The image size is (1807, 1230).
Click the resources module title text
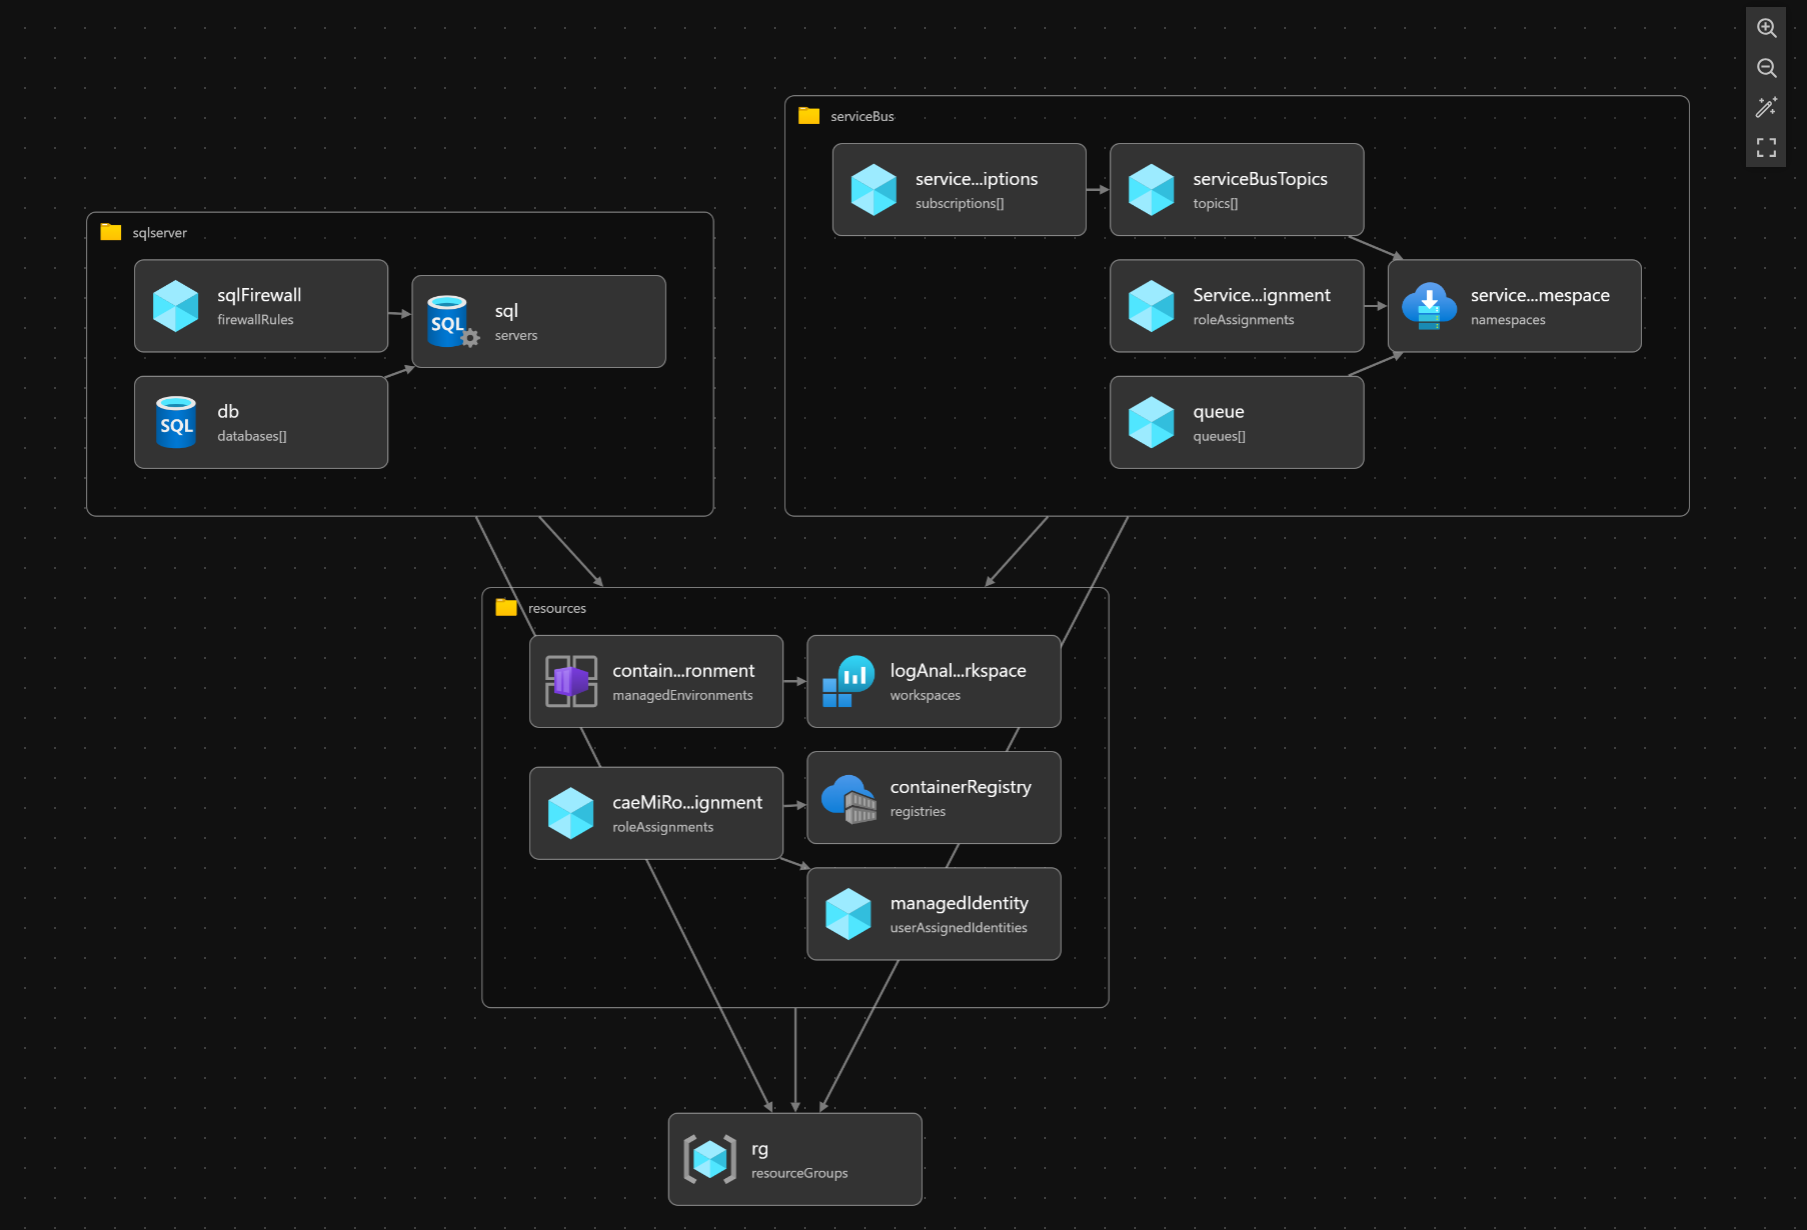pyautogui.click(x=557, y=608)
